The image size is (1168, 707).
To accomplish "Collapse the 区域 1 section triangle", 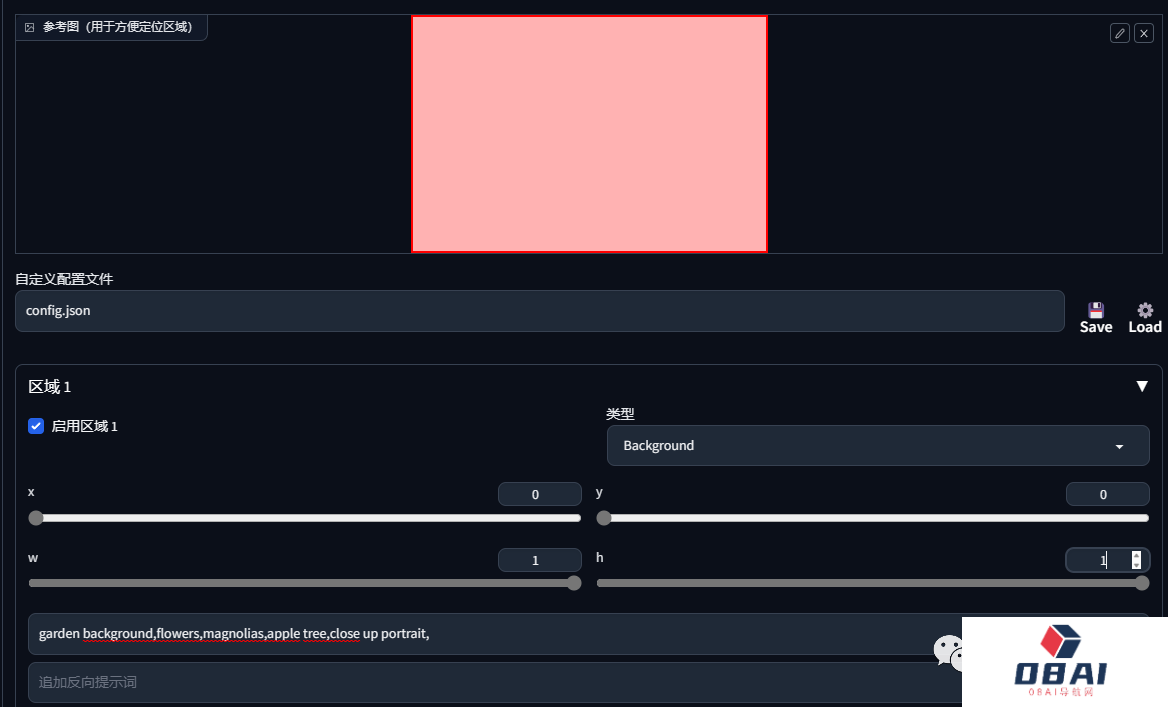I will point(1142,386).
